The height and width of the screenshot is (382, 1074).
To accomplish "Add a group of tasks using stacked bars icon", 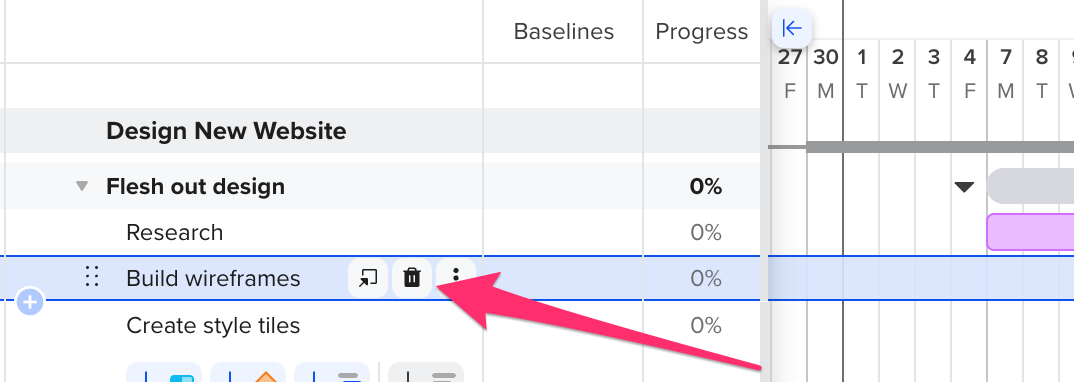I will [x=332, y=372].
